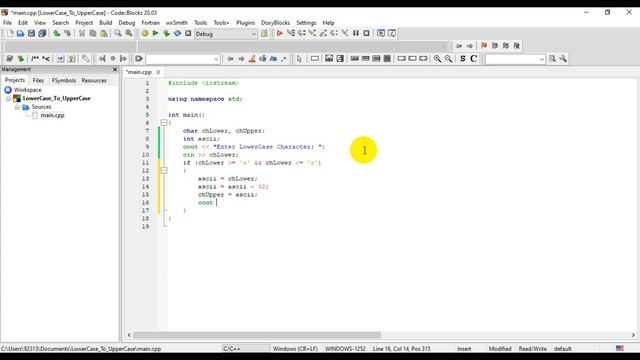Collapse the Sources folder
640x360 pixels.
17,107
